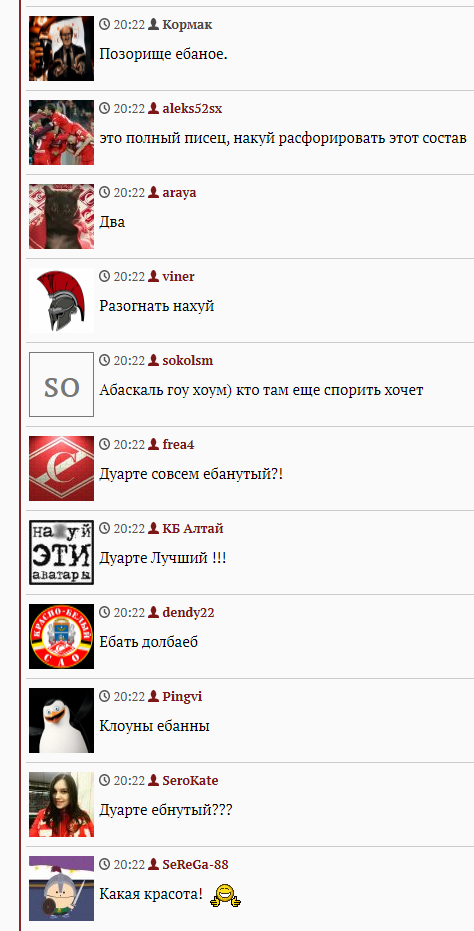
Task: Click frea4's Spartak logo avatar
Action: (x=61, y=468)
